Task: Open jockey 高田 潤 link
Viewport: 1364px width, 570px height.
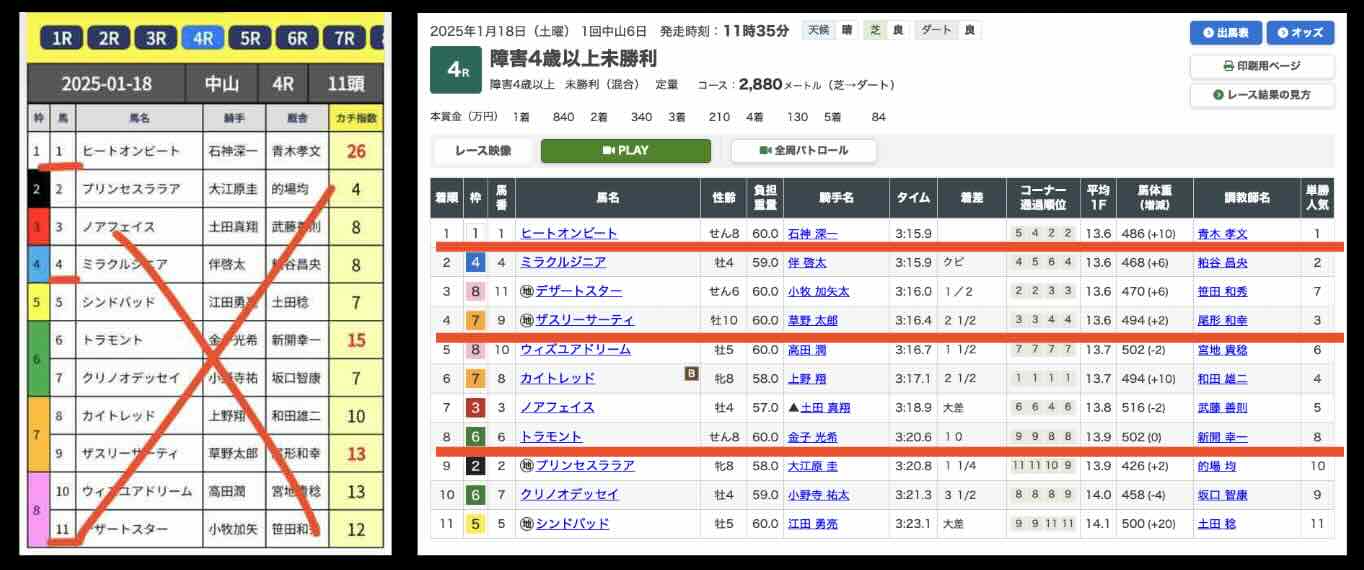Action: 808,349
